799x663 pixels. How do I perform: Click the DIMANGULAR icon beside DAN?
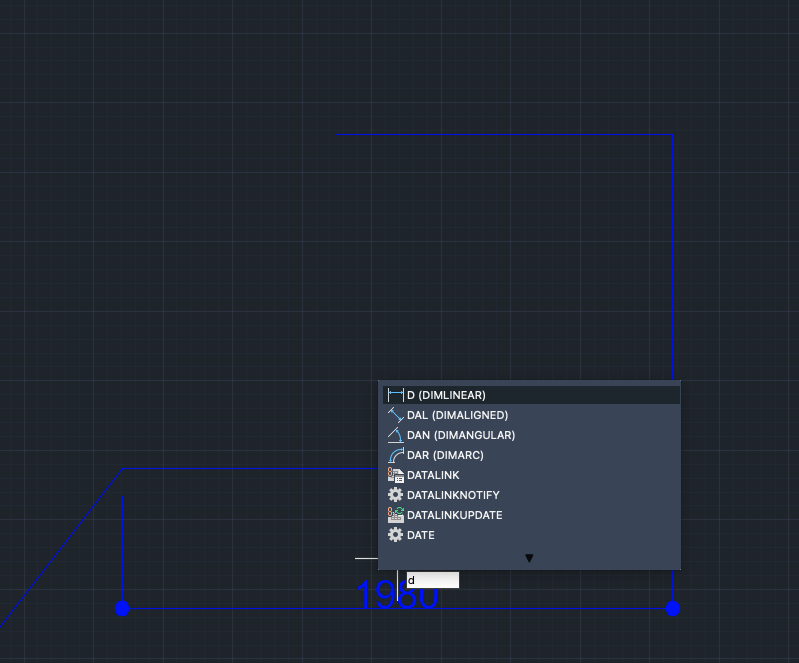395,435
